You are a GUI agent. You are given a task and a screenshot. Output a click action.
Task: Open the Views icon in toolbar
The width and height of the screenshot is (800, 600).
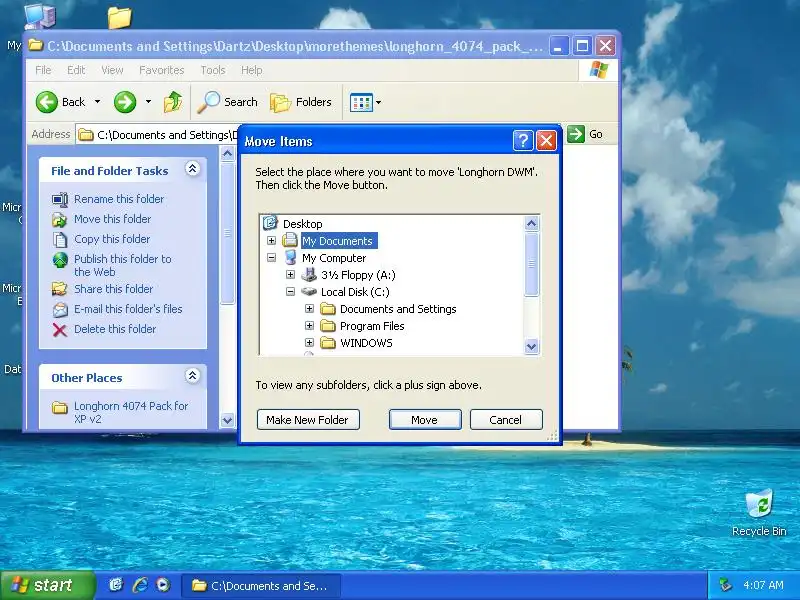click(x=361, y=103)
